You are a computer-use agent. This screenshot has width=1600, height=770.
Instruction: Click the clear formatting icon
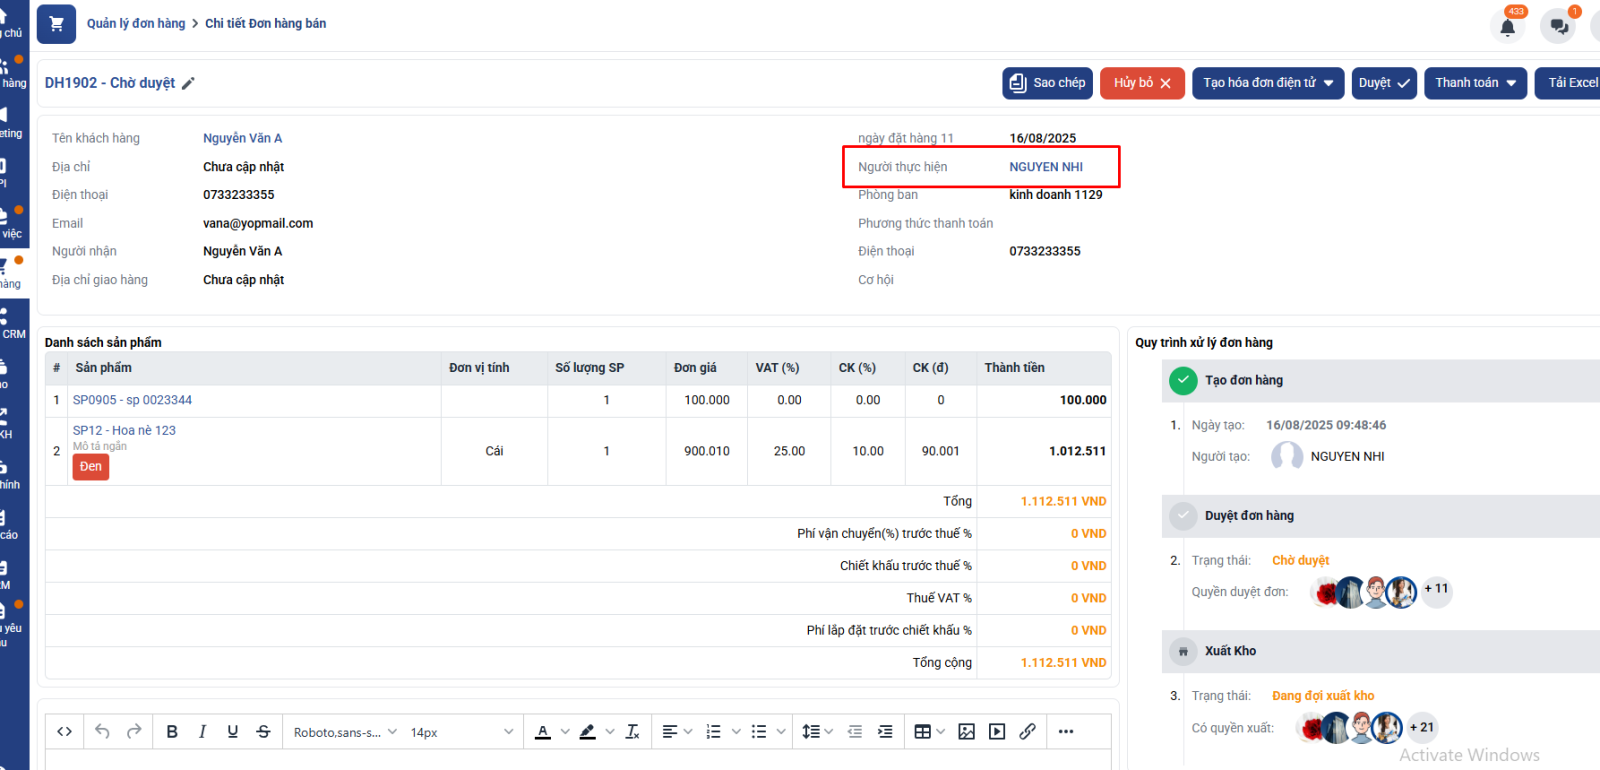point(632,732)
